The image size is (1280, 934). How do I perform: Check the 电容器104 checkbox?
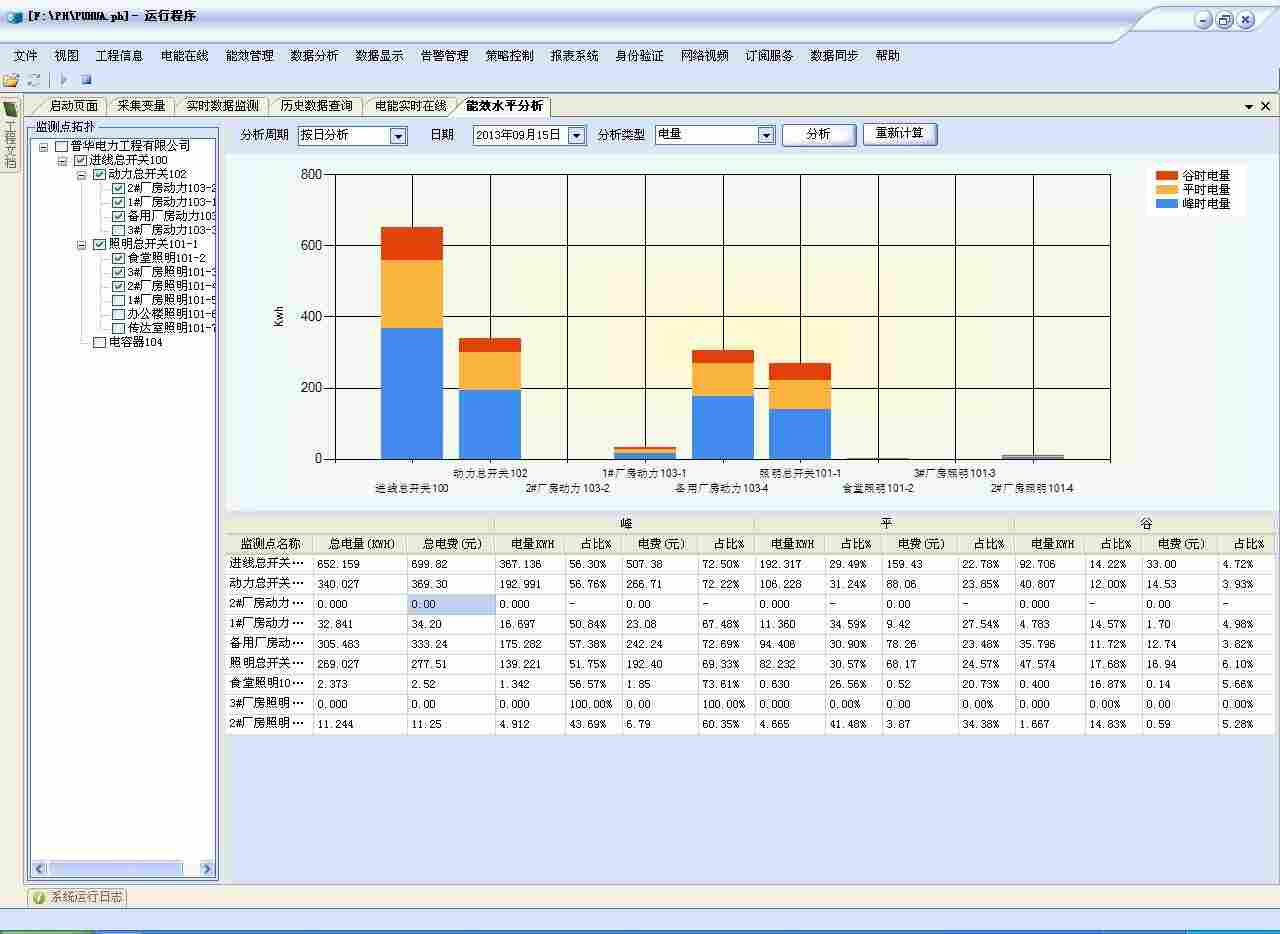tap(99, 342)
